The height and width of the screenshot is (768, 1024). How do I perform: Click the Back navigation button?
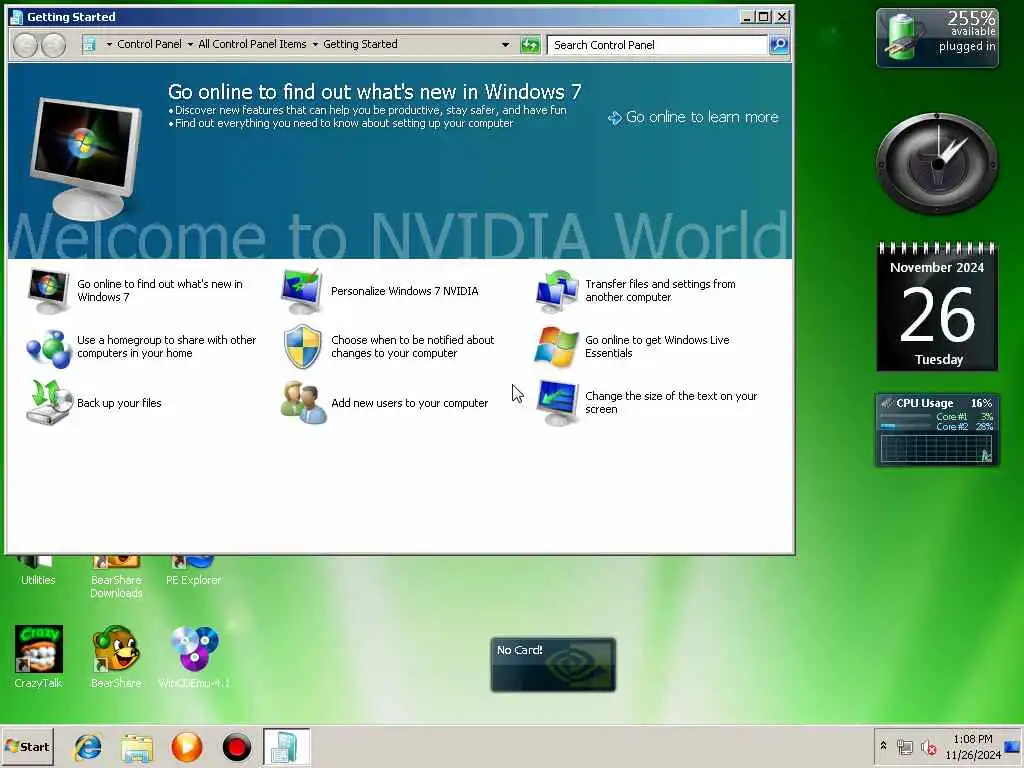(25, 45)
